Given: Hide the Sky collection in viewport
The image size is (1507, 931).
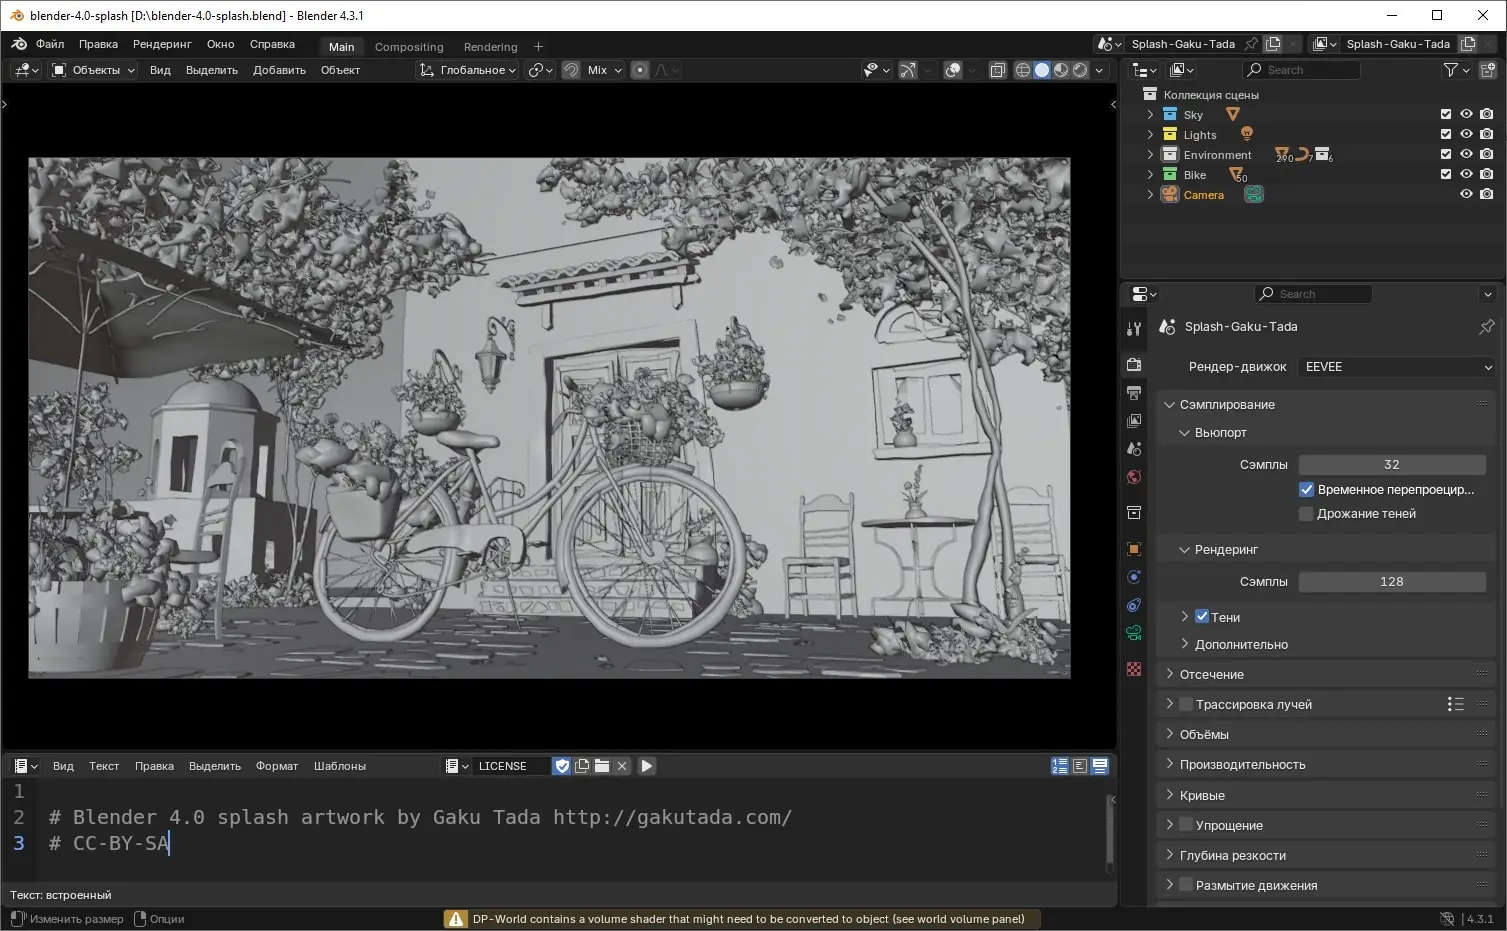Looking at the screenshot, I should 1466,114.
